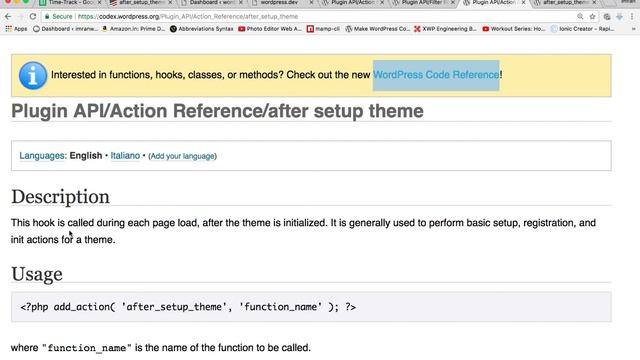Click the 'Plugin API/Action Reference/after setup theme' title

(x=217, y=111)
